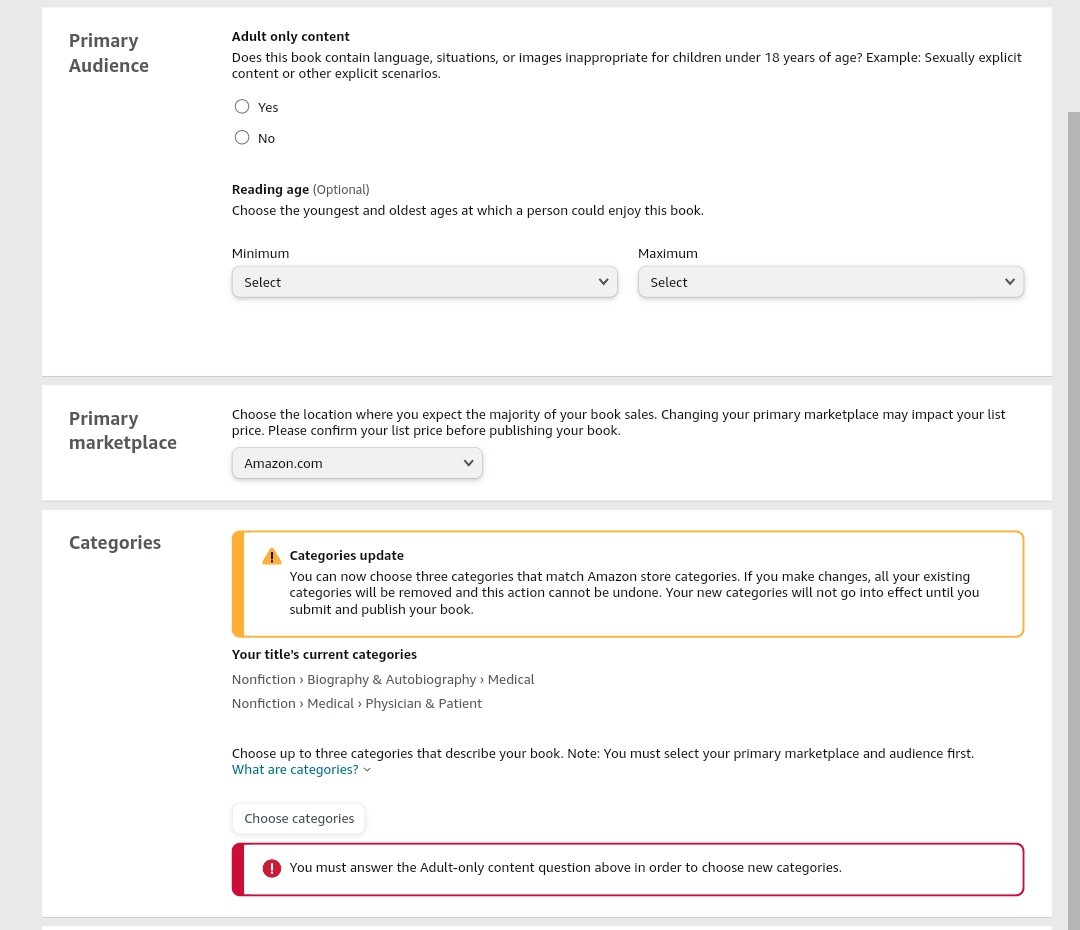Screen dimensions: 1080x930
Task: Click the Choose categories button
Action: (x=299, y=818)
